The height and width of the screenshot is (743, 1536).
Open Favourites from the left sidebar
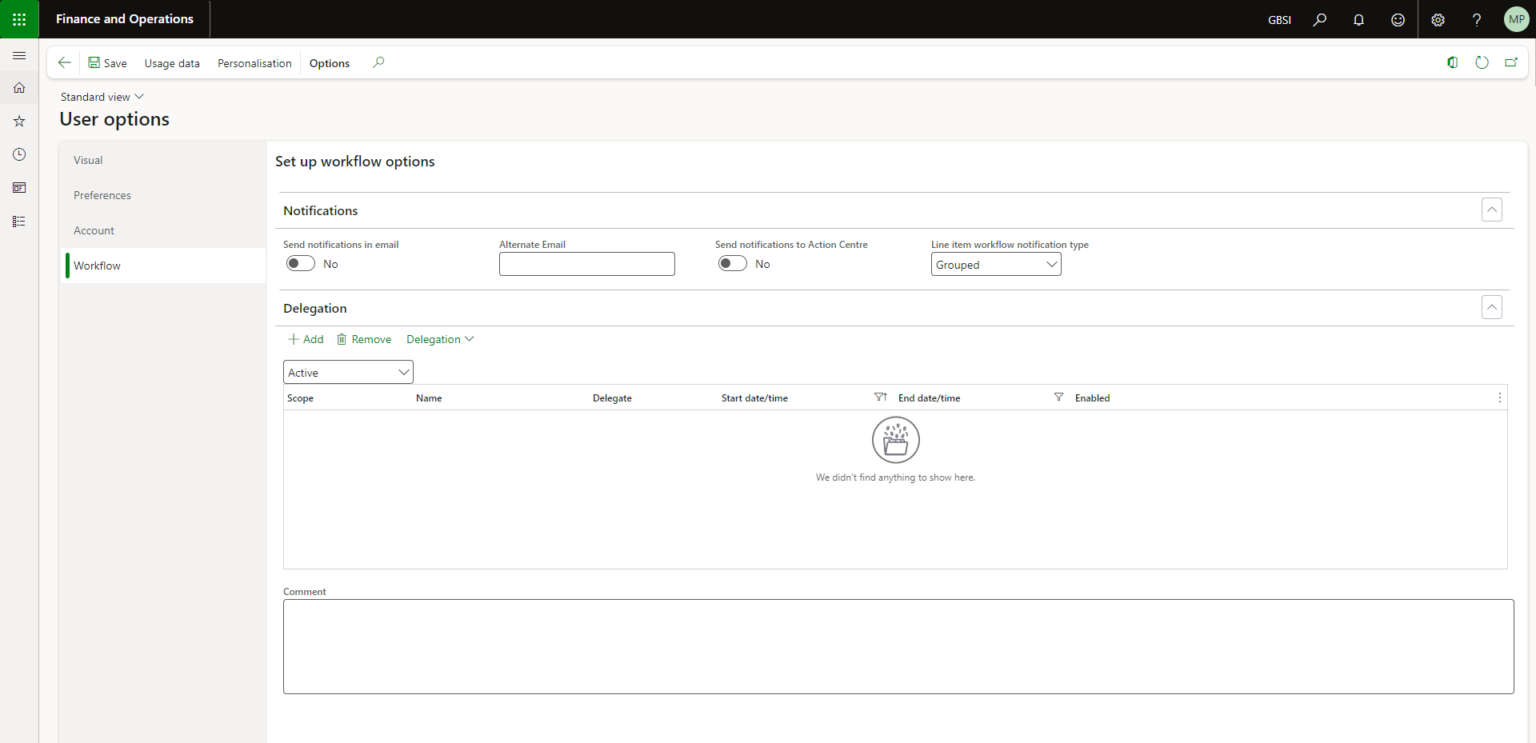click(18, 120)
